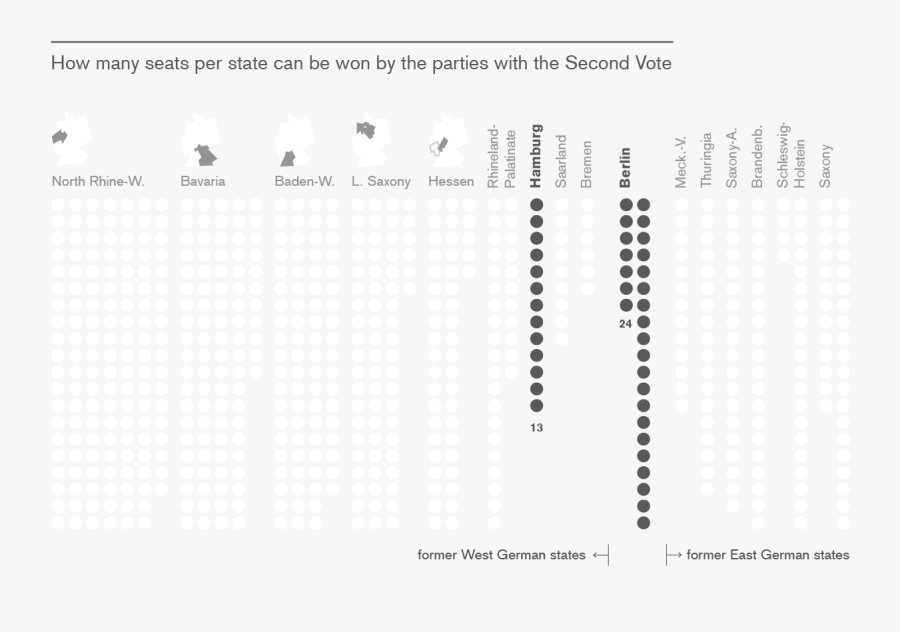The image size is (900, 632).
Task: Click the left arrow beside former West German states
Action: click(600, 555)
